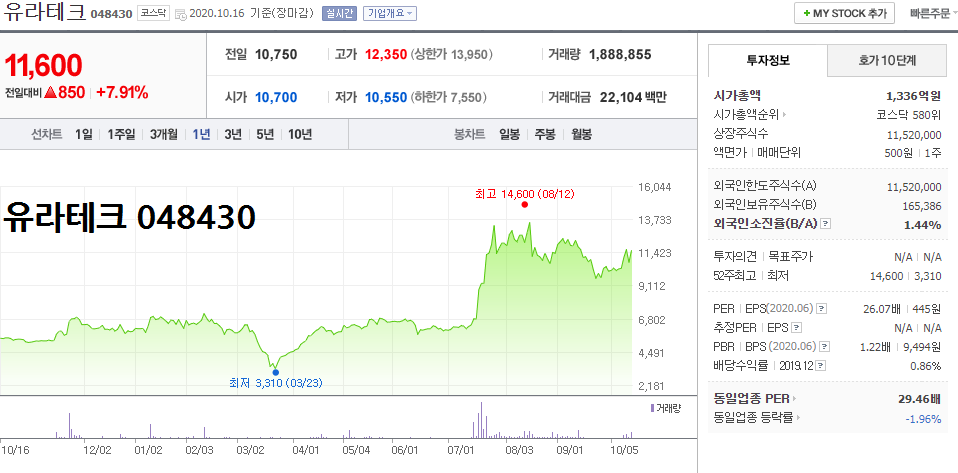Image resolution: width=958 pixels, height=473 pixels.
Task: Select the 1일 line chart period
Action: click(84, 134)
